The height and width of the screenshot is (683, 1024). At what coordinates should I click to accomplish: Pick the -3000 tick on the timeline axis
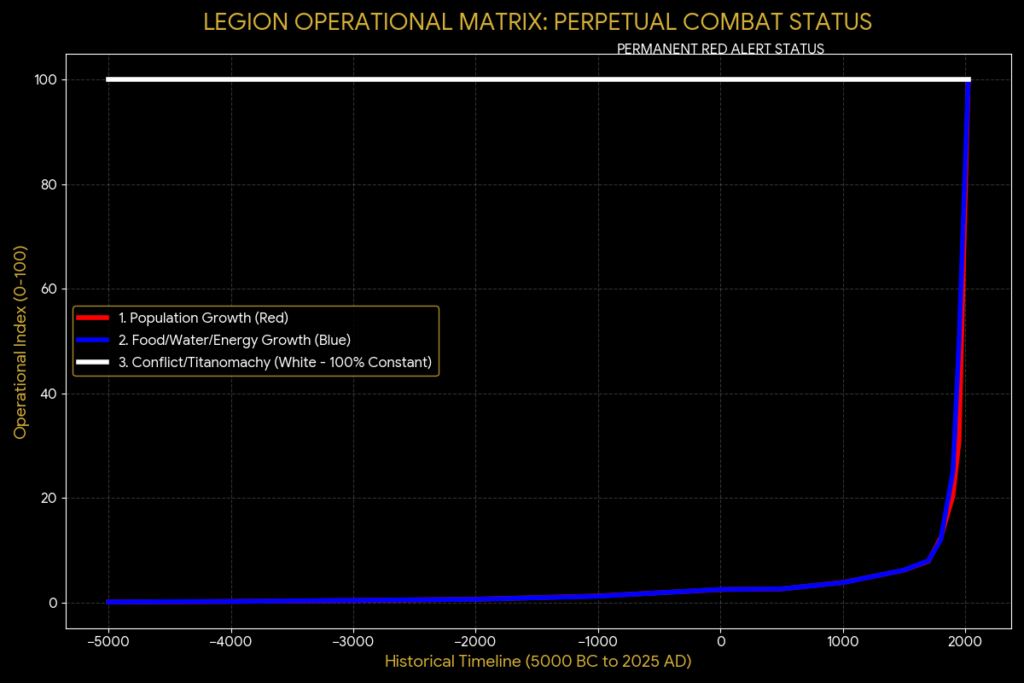click(x=352, y=640)
